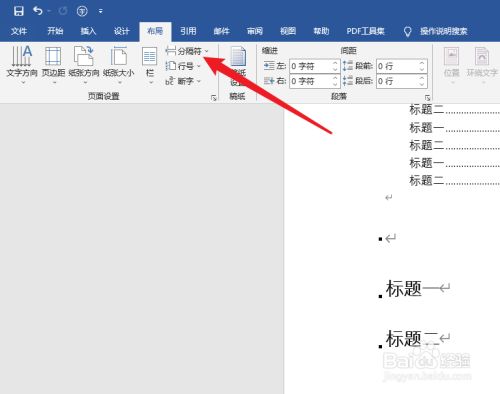Click first 标题一 entry in table of contents

[x=454, y=127]
